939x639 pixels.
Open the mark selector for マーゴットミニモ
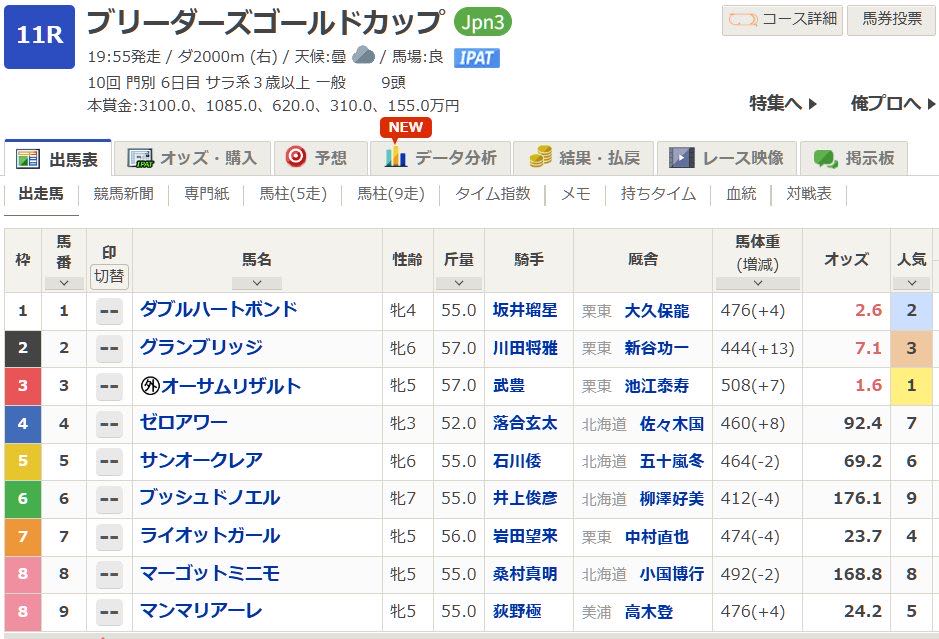109,574
